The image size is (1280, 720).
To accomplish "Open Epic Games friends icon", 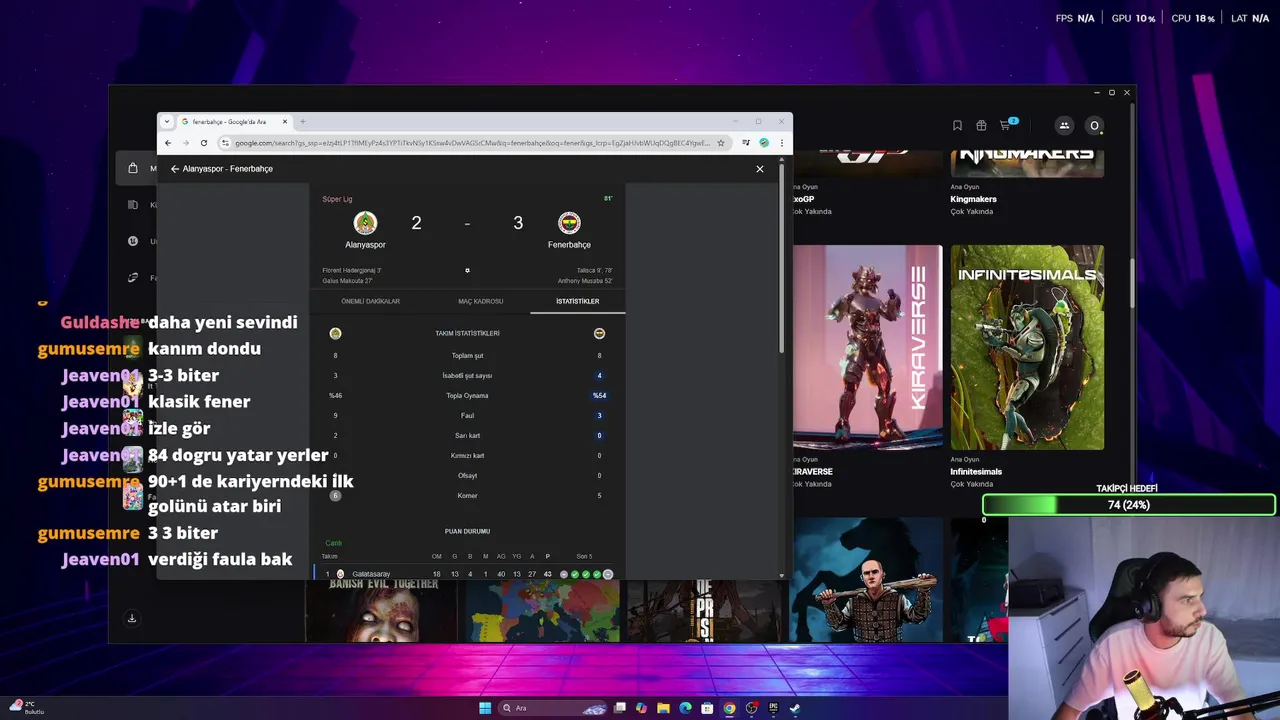I will point(1064,125).
